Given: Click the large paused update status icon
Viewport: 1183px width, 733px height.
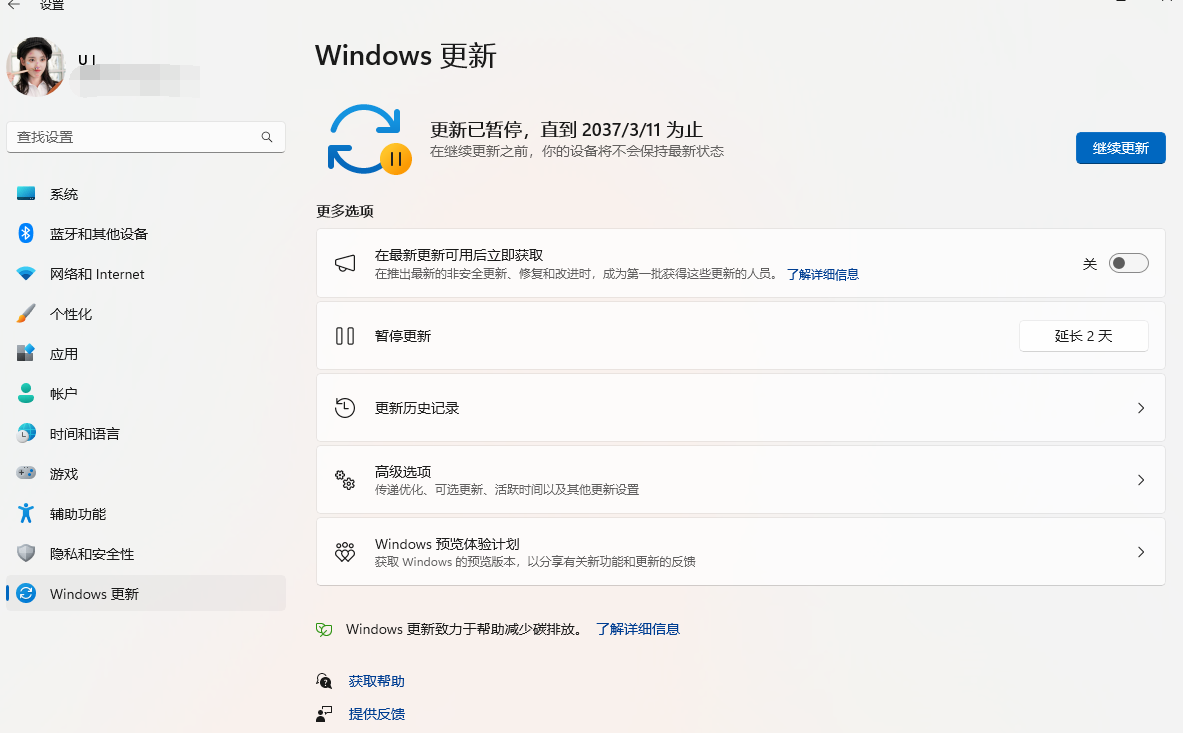Looking at the screenshot, I should (x=369, y=140).
